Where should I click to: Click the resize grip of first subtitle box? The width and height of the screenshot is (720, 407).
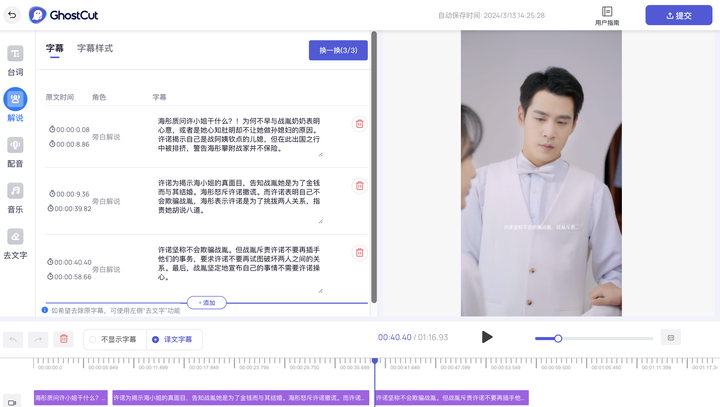tap(321, 154)
